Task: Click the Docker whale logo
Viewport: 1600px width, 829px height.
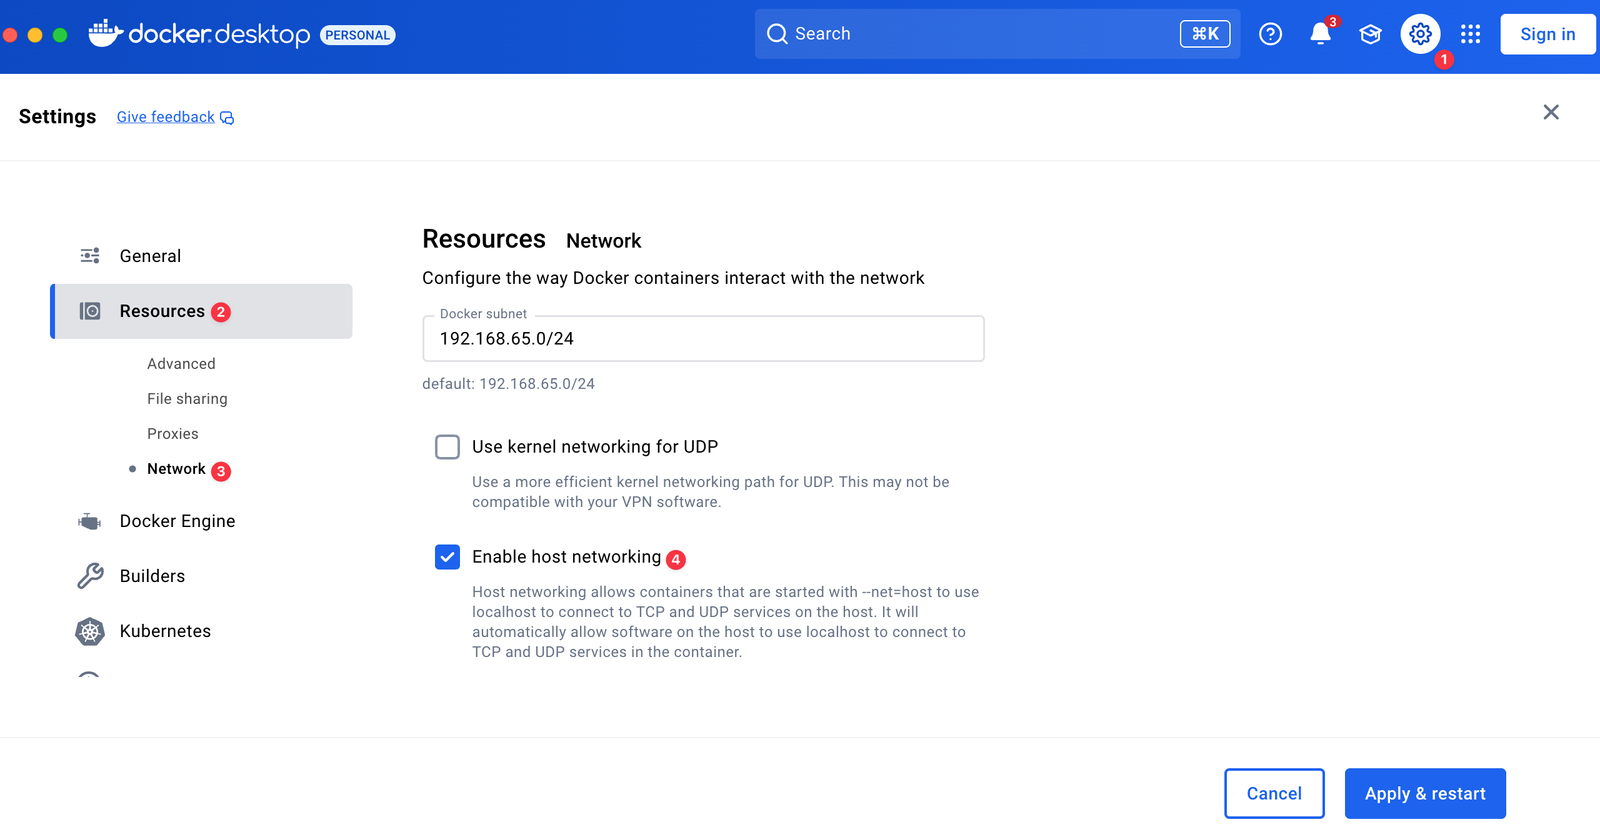Action: tap(105, 34)
